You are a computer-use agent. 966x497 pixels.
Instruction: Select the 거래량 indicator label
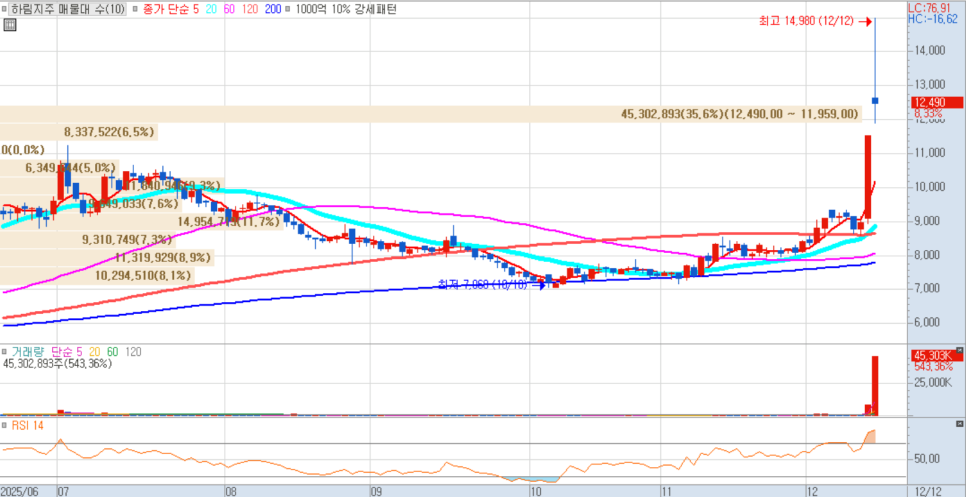(27, 352)
